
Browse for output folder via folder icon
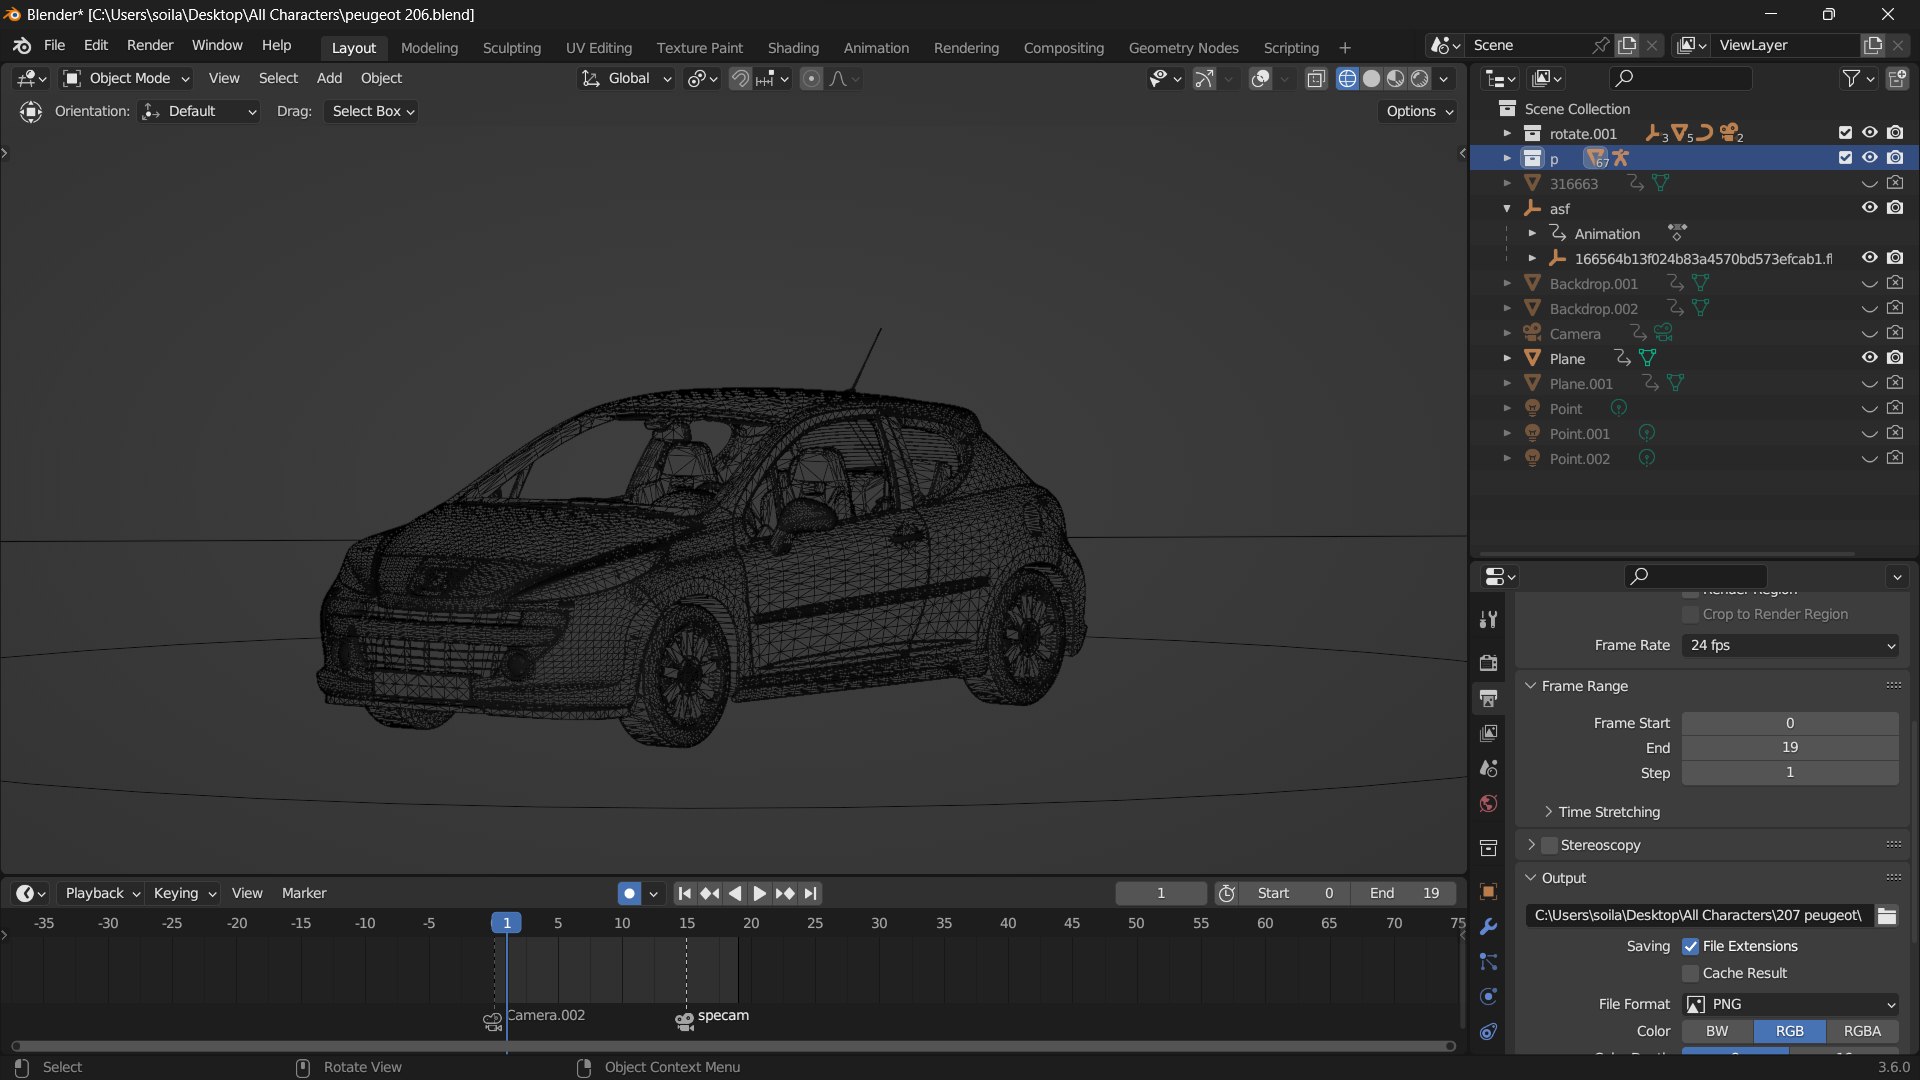coord(1886,915)
